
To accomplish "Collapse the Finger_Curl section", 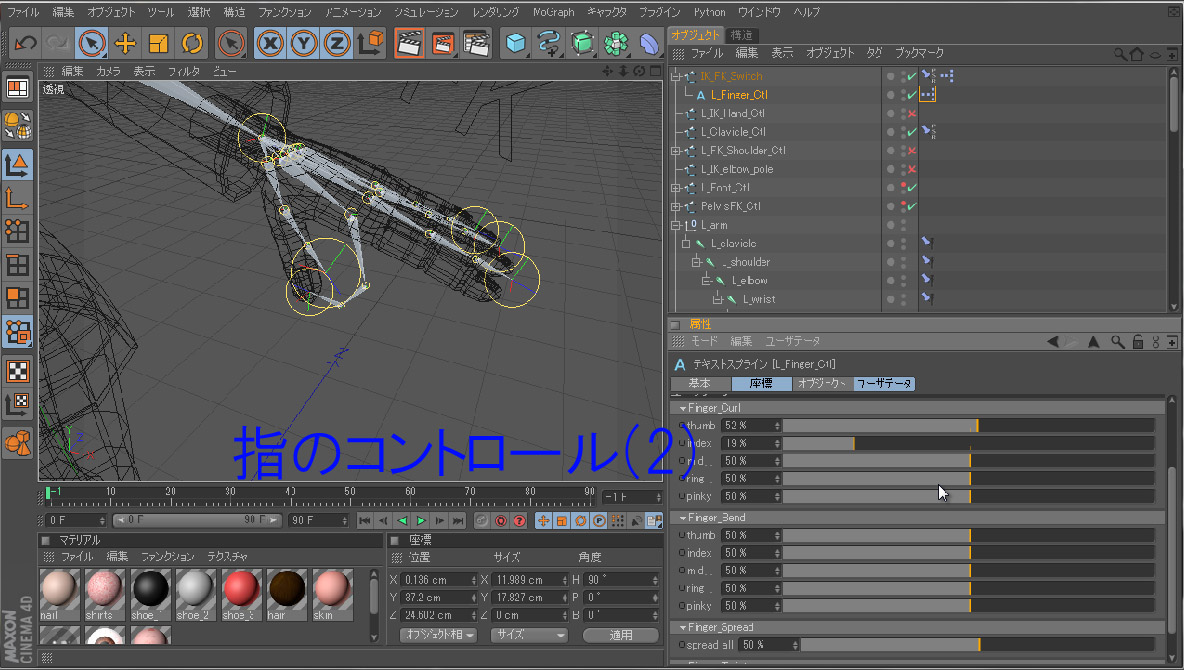I will click(x=684, y=408).
